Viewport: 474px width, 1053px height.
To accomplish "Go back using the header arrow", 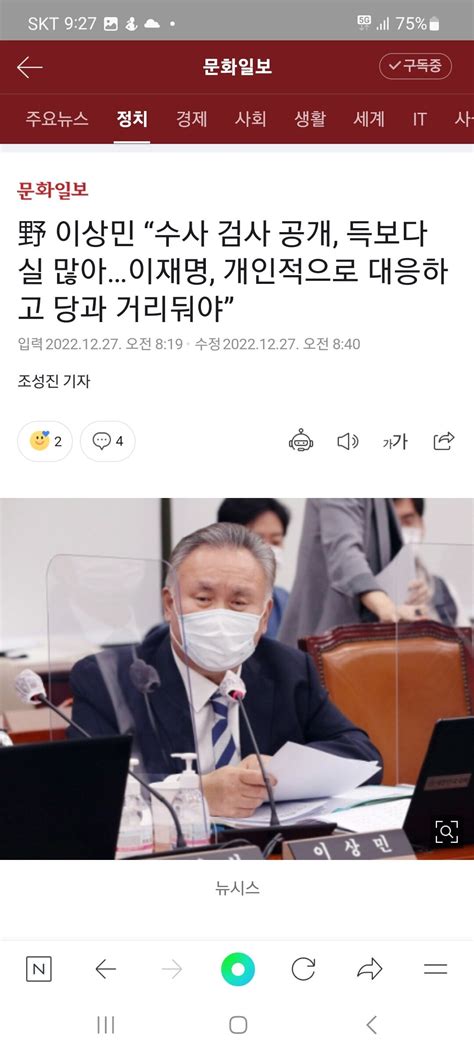I will point(30,67).
